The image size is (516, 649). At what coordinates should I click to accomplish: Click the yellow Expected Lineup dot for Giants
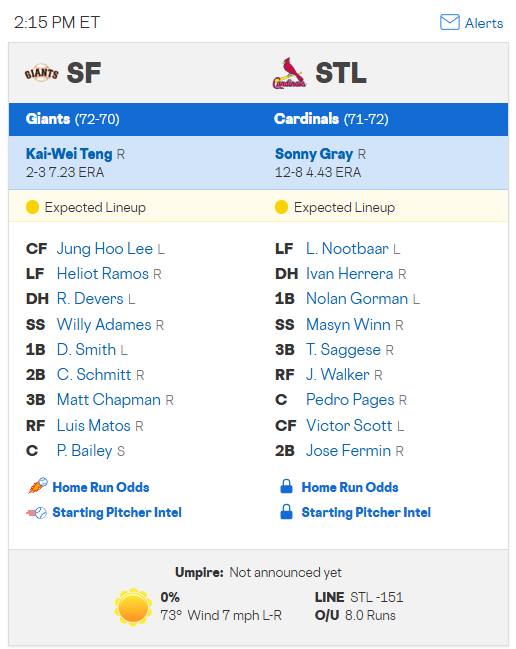click(x=32, y=207)
